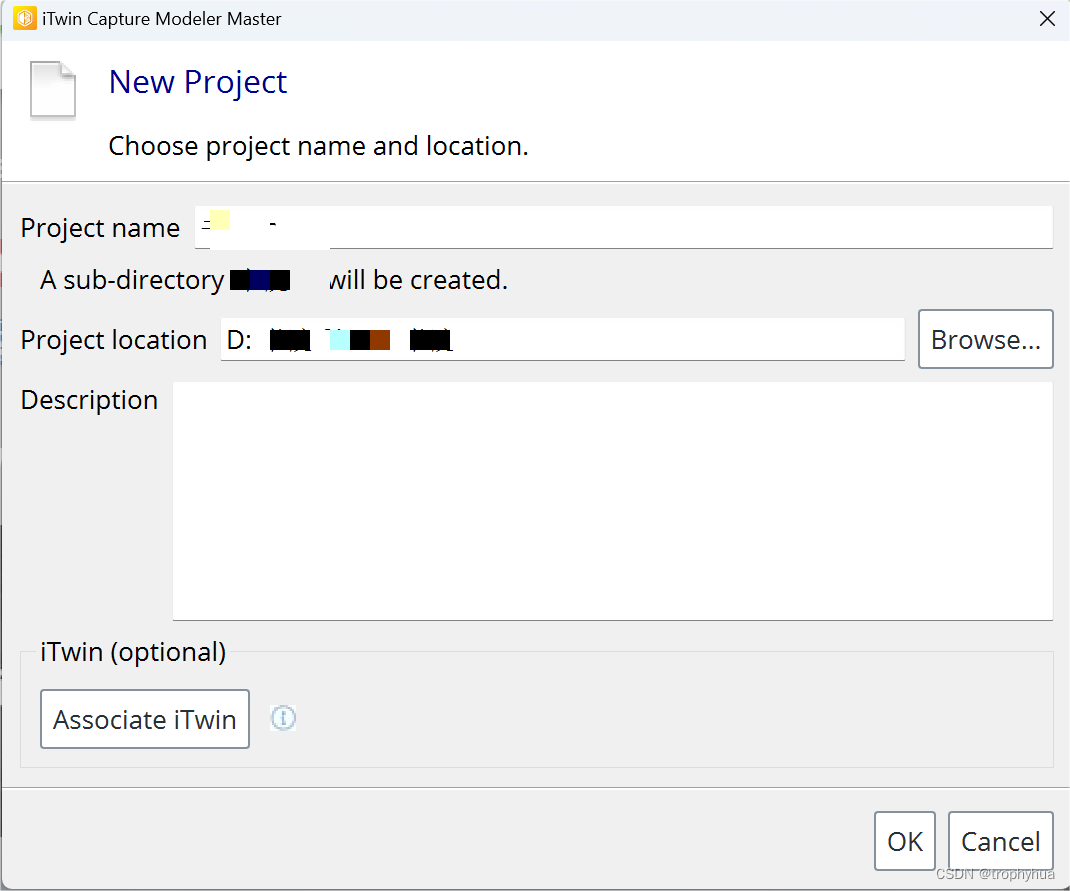Close the New Project dialog
The height and width of the screenshot is (891, 1070).
point(1047,18)
